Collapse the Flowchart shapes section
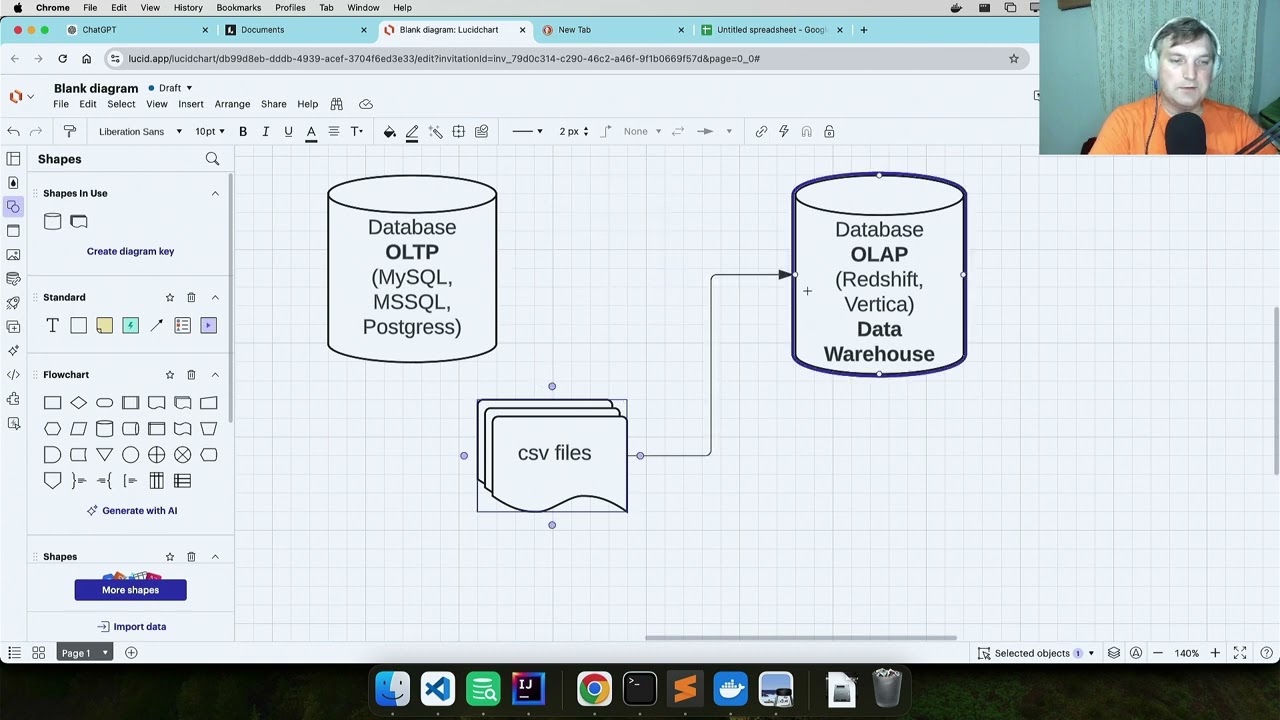The height and width of the screenshot is (720, 1280). [x=215, y=375]
